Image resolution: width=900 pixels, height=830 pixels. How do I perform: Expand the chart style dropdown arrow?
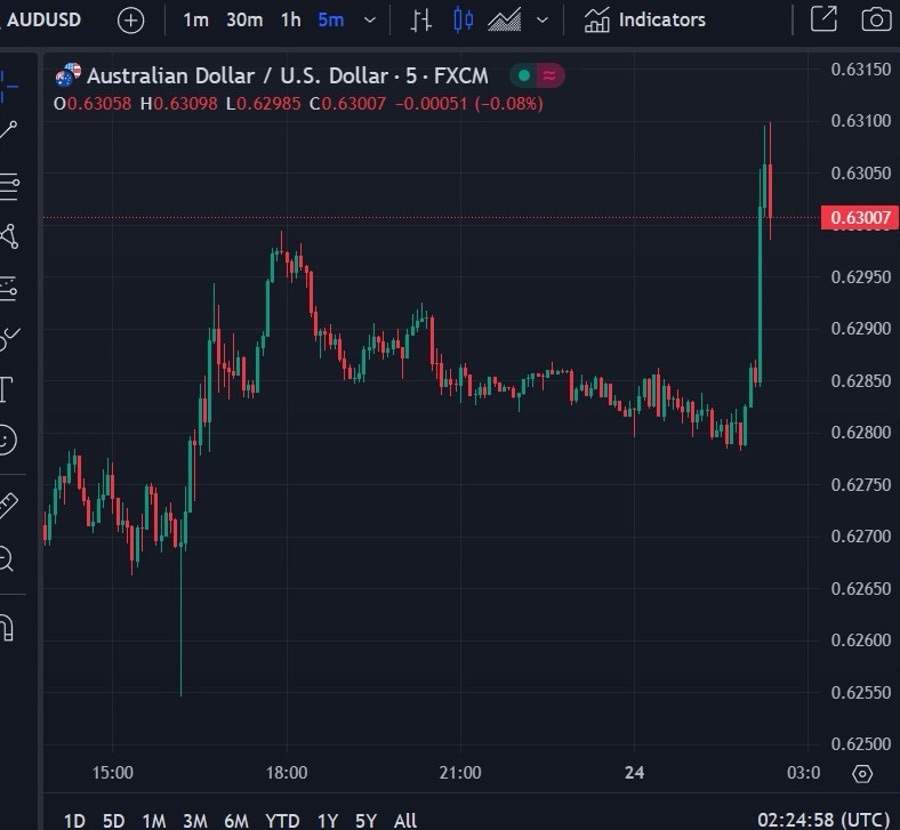[x=542, y=20]
